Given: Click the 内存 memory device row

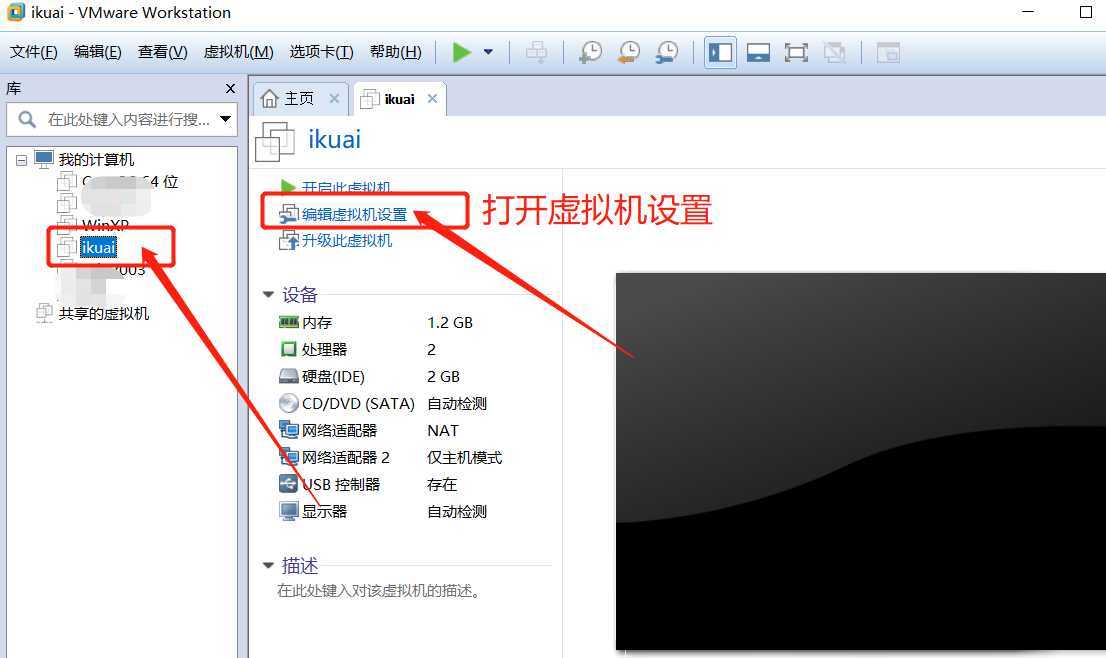Looking at the screenshot, I should click(x=376, y=322).
